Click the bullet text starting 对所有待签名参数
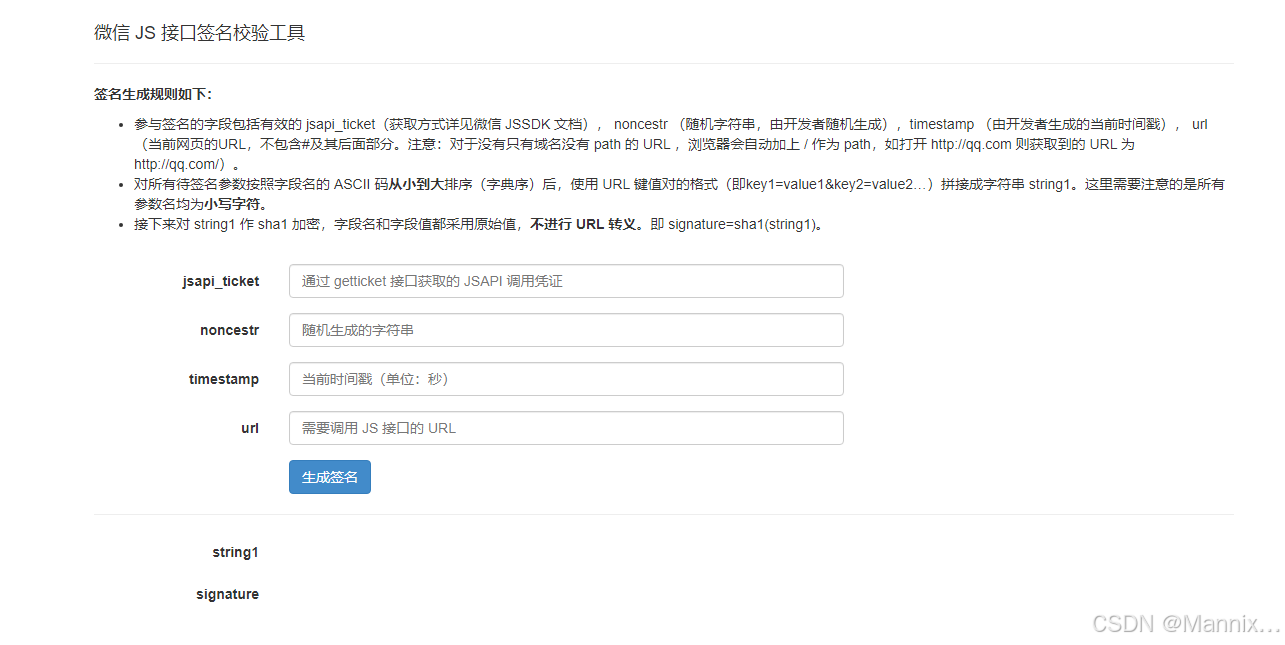This screenshot has height=645, width=1285. 679,194
